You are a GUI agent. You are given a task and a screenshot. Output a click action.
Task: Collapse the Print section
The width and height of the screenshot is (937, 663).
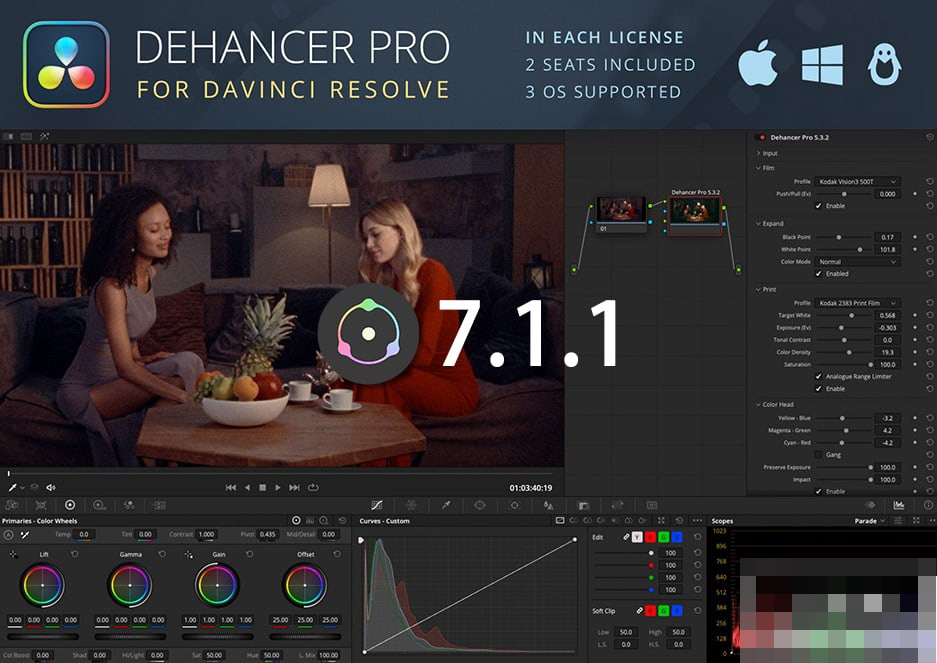tap(758, 289)
